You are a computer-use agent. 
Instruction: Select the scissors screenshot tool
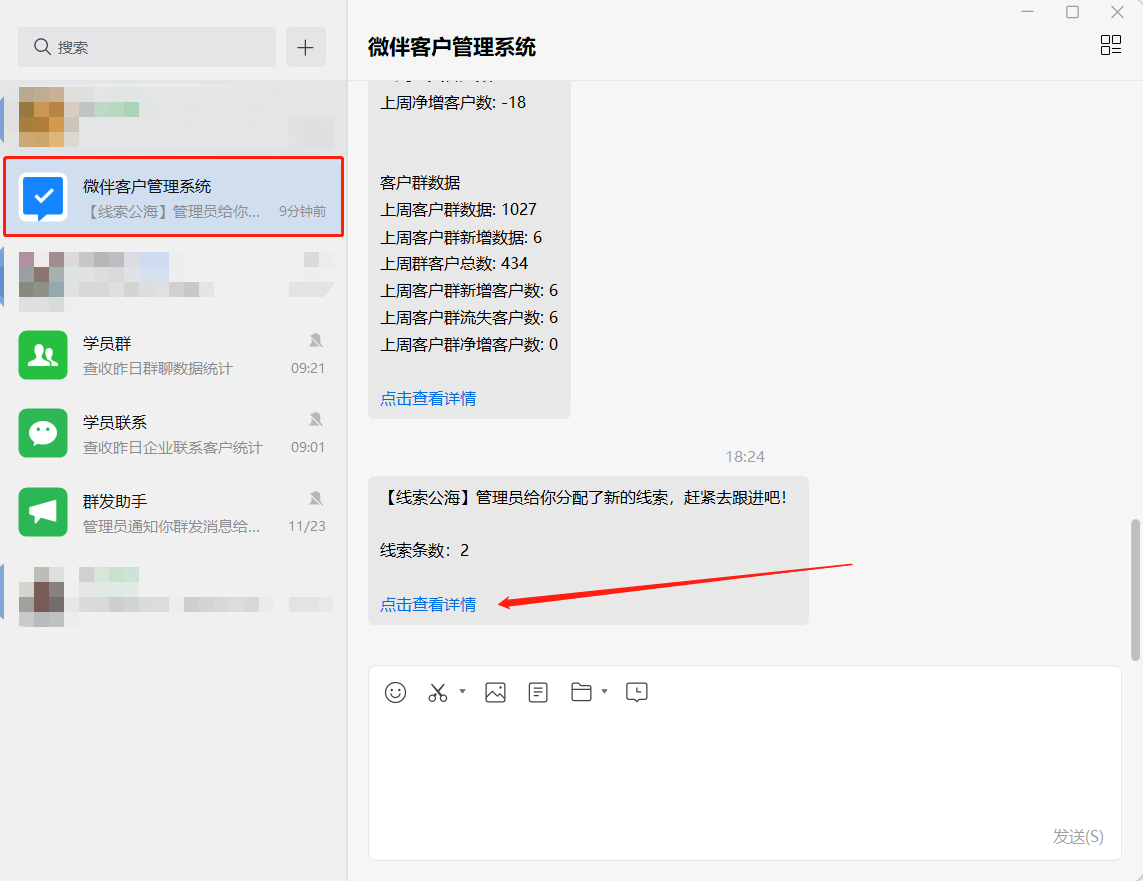click(438, 692)
